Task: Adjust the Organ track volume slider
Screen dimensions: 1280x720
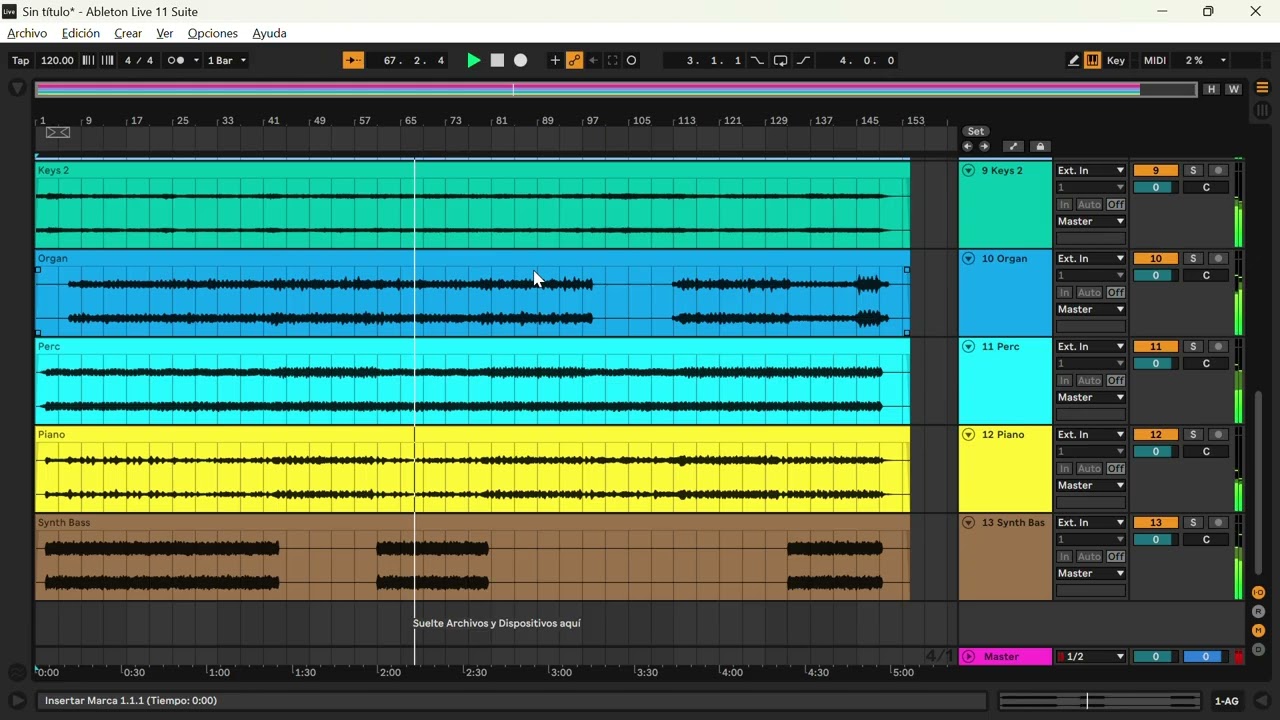Action: (1155, 276)
